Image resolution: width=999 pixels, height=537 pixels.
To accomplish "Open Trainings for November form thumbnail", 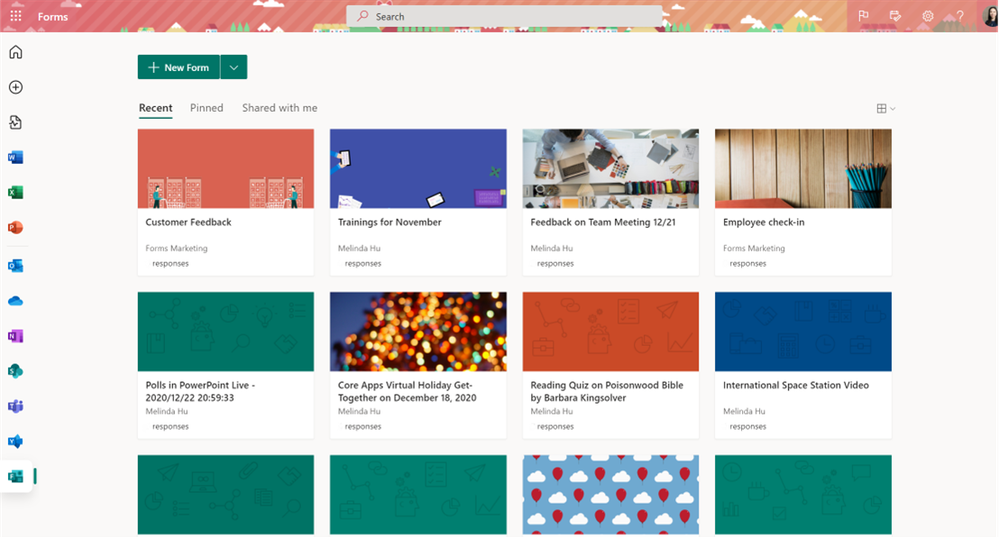I will [418, 169].
